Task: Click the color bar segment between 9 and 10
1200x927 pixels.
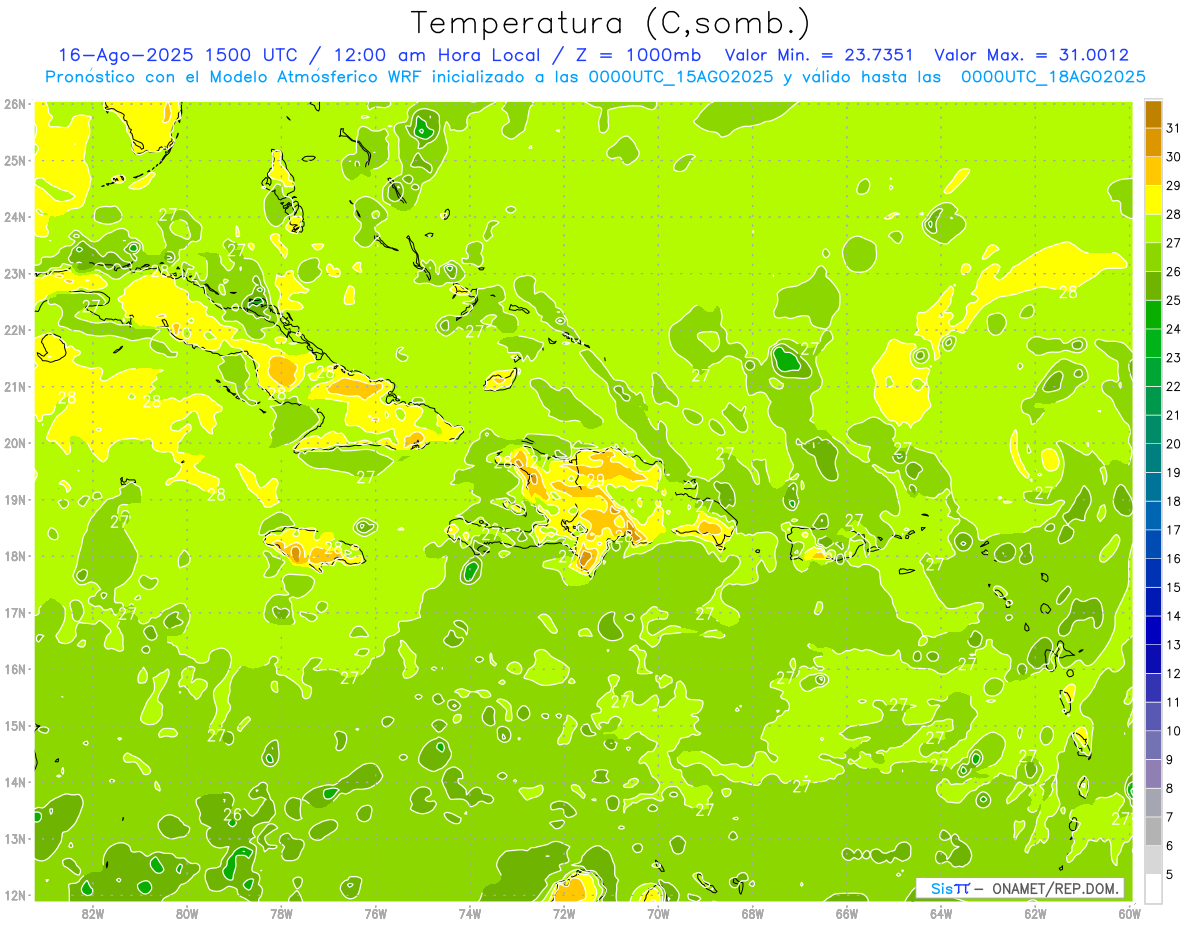Action: (x=1153, y=745)
